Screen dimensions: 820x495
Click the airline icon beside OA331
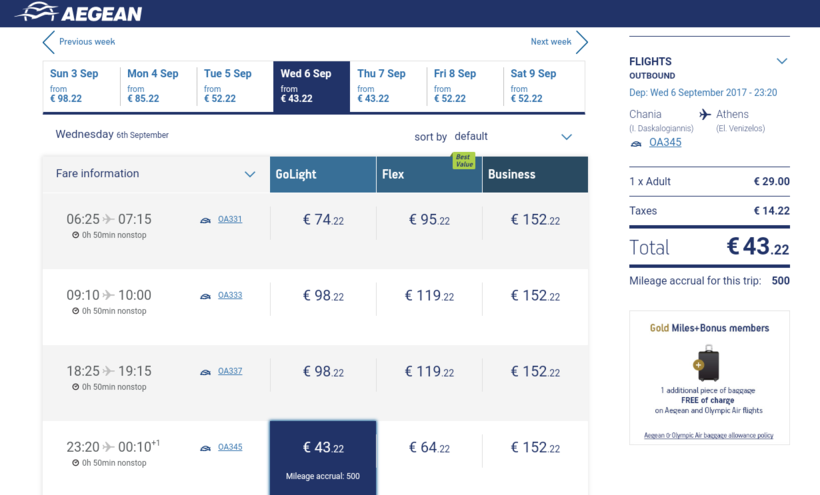205,220
